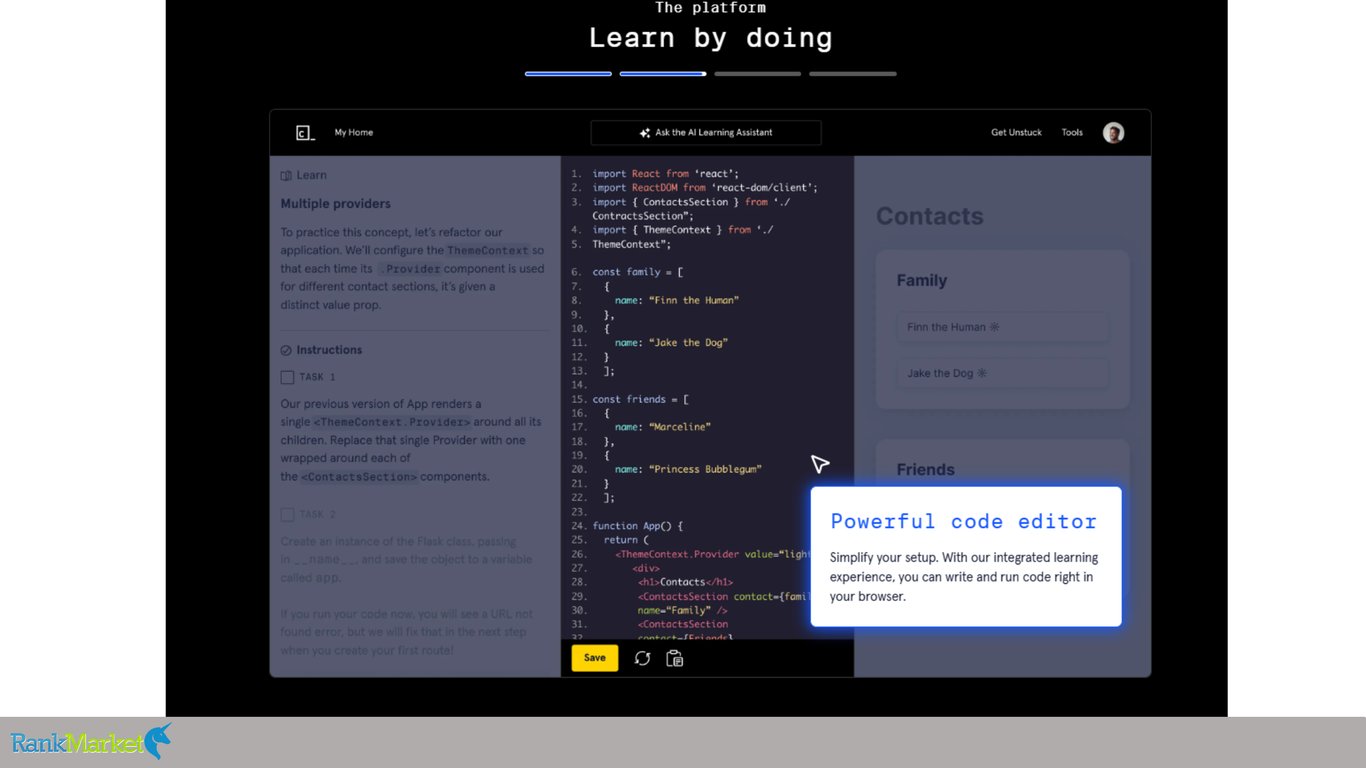Image resolution: width=1366 pixels, height=768 pixels.
Task: Click the refresh code icon
Action: tap(642, 658)
